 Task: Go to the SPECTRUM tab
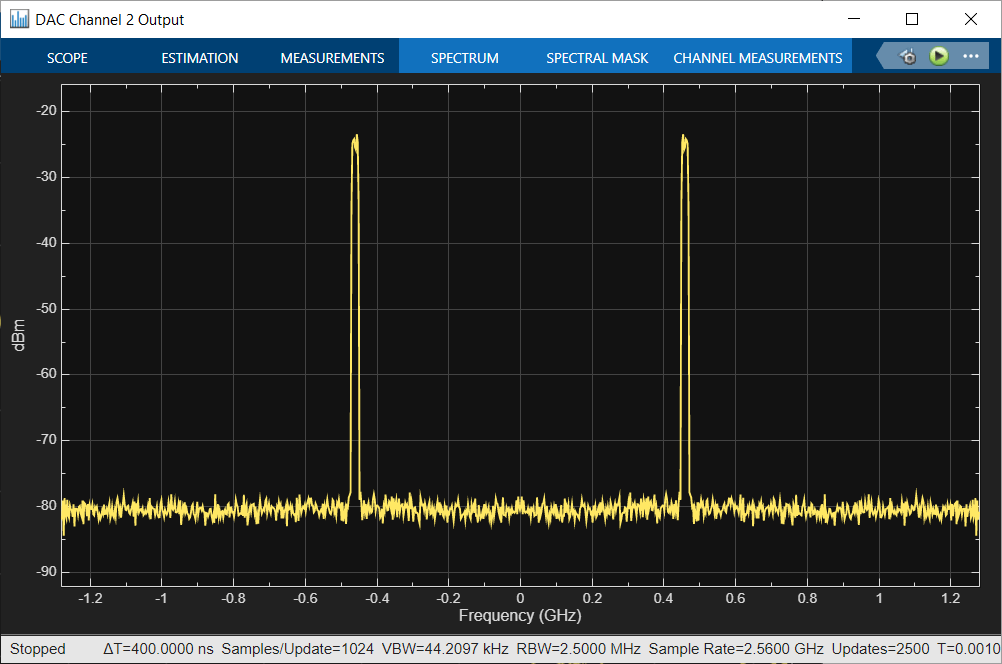[x=464, y=58]
